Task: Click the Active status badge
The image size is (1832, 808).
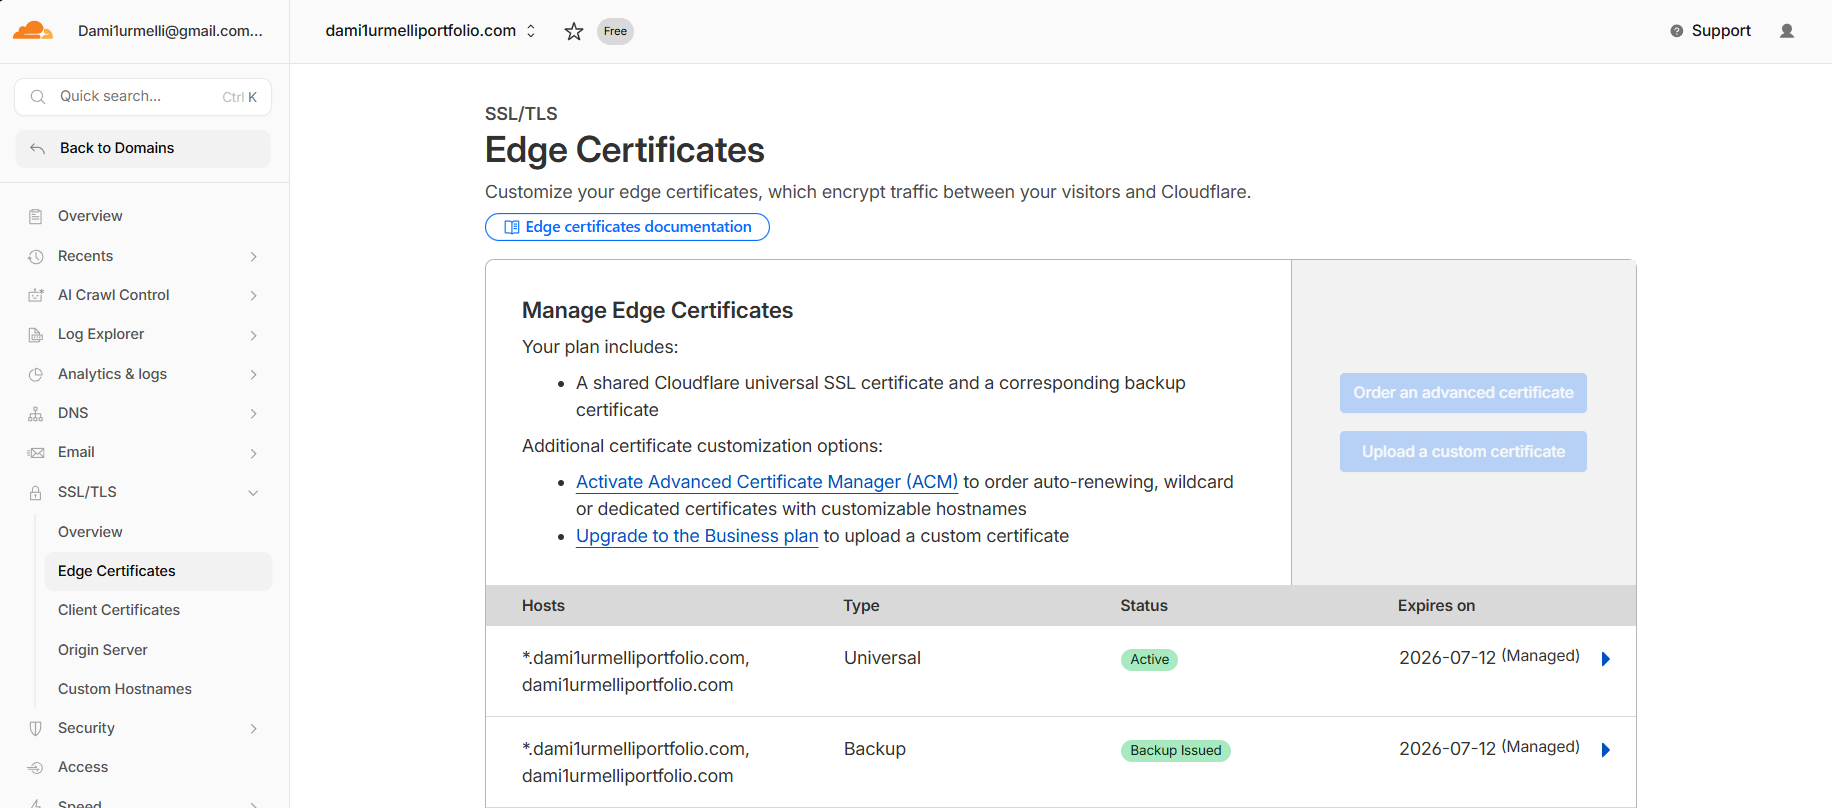Action: tap(1149, 660)
